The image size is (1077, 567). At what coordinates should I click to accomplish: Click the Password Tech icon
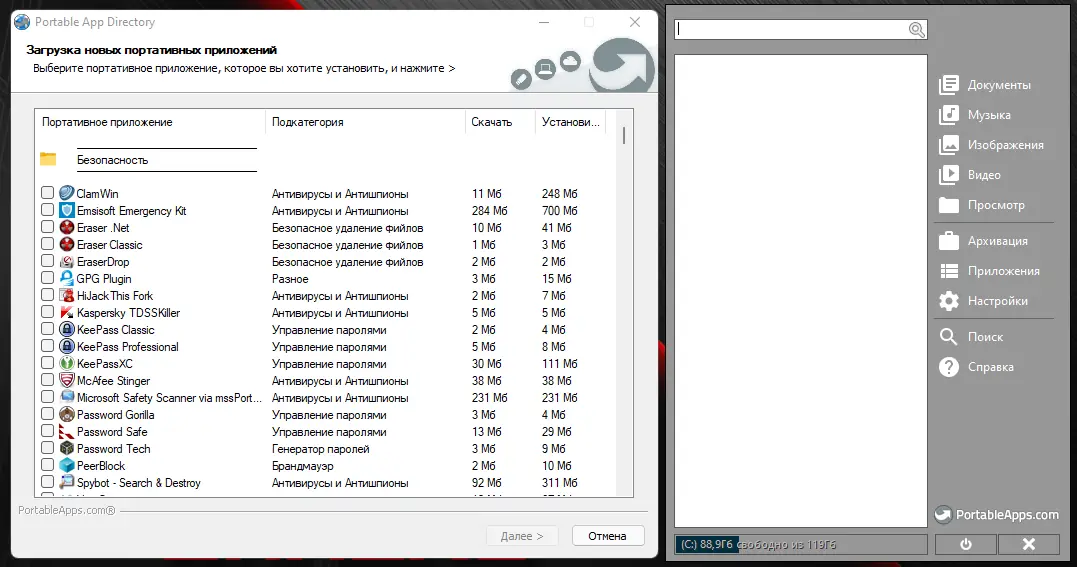click(67, 448)
